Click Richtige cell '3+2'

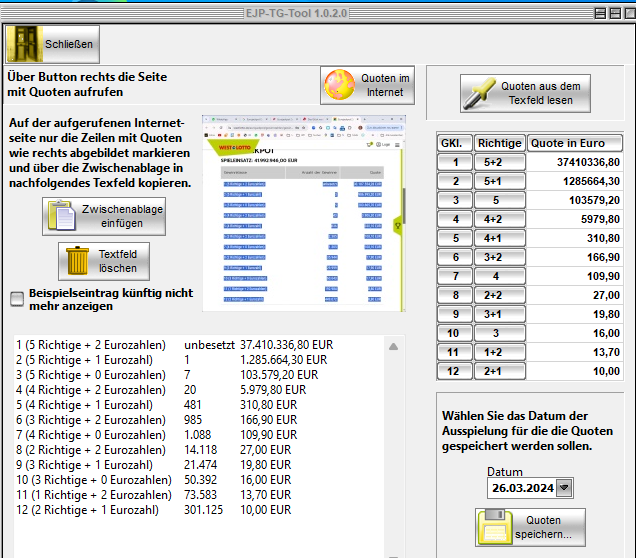500,257
